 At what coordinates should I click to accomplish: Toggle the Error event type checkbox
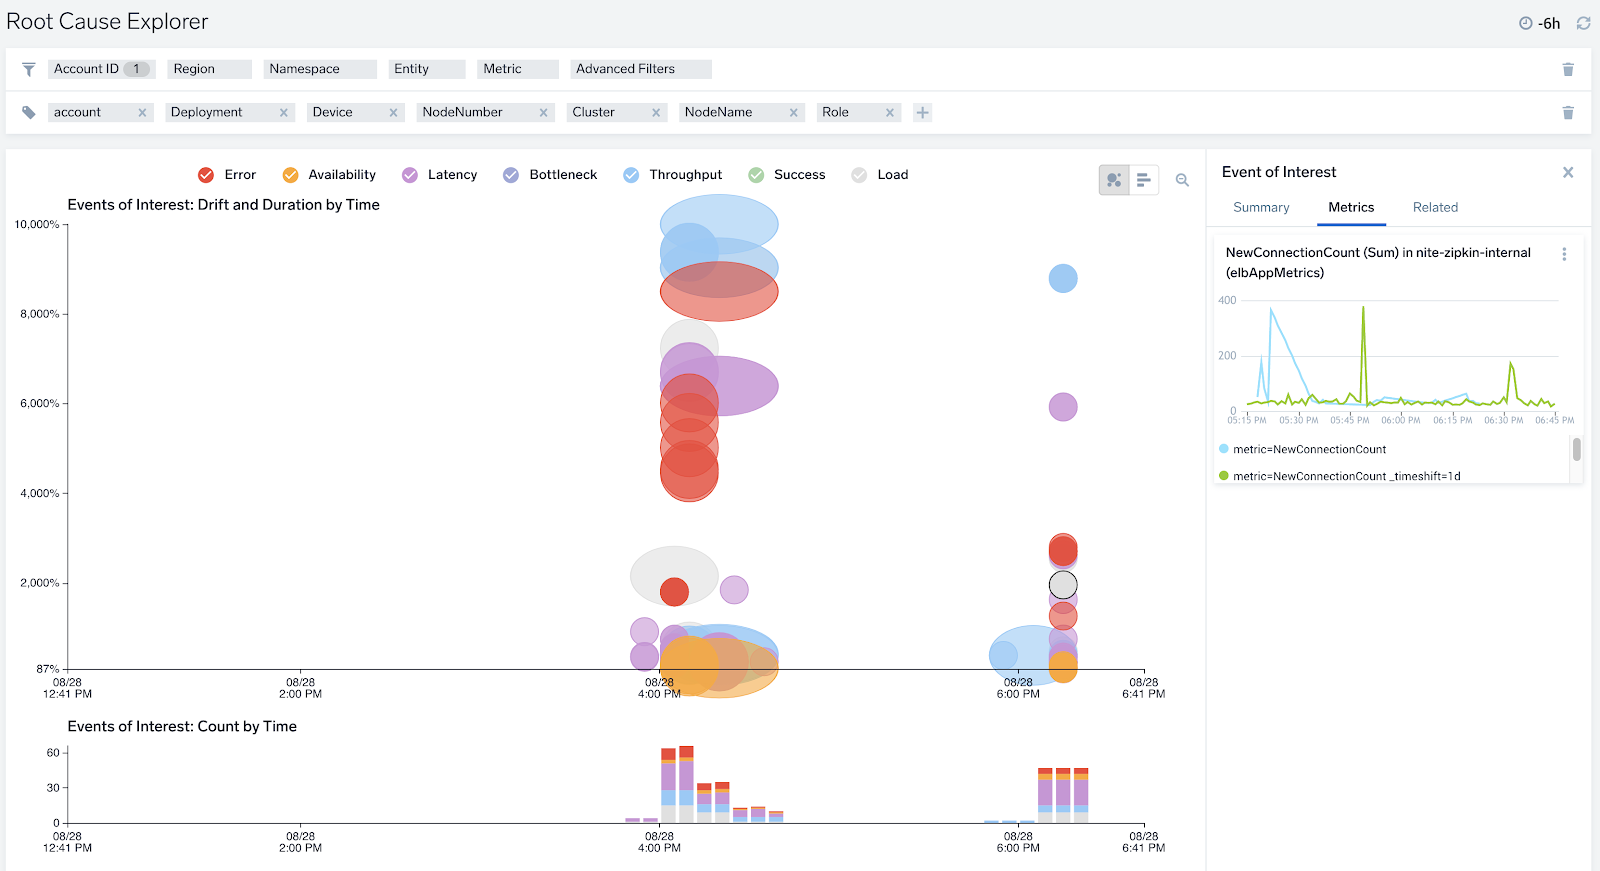click(206, 175)
